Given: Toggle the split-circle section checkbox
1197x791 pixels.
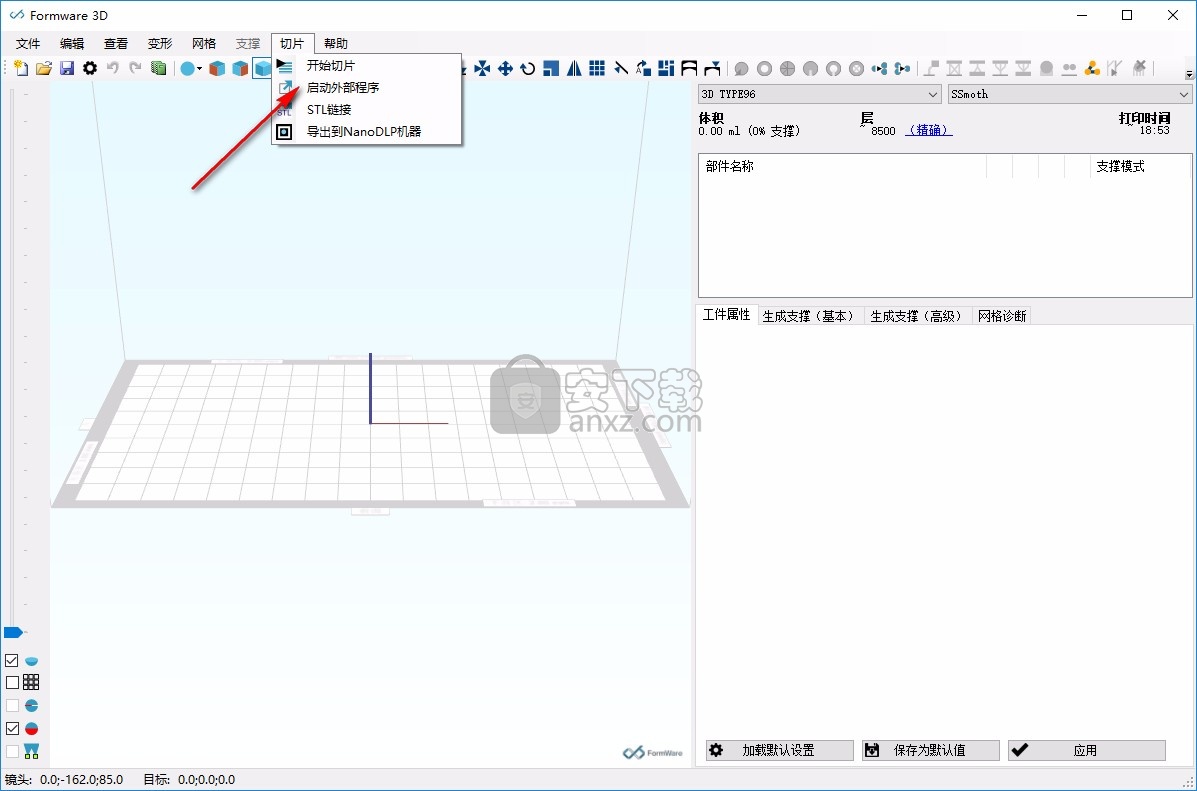Looking at the screenshot, I should pyautogui.click(x=12, y=705).
